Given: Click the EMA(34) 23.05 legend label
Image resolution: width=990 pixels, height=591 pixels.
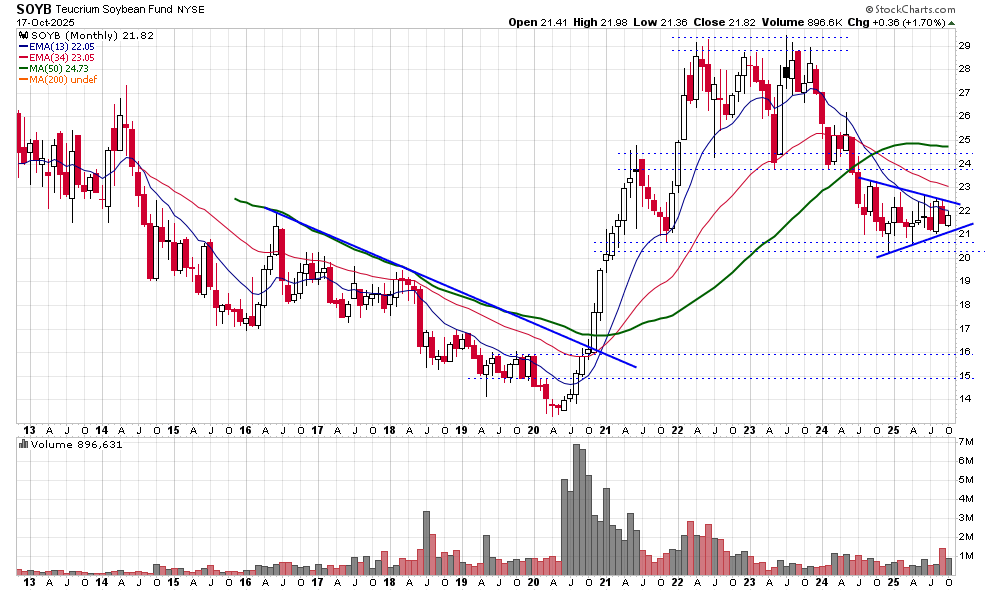Looking at the screenshot, I should pos(62,58).
